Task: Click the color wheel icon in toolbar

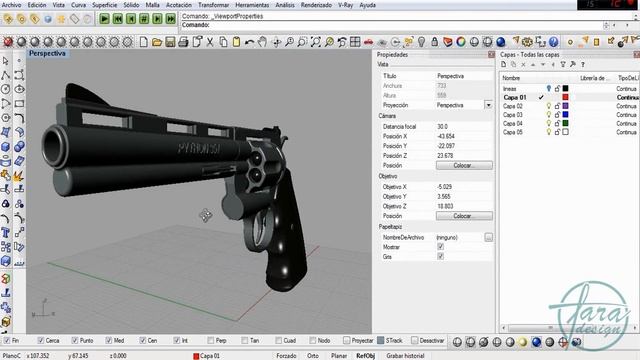Action: pyautogui.click(x=461, y=42)
